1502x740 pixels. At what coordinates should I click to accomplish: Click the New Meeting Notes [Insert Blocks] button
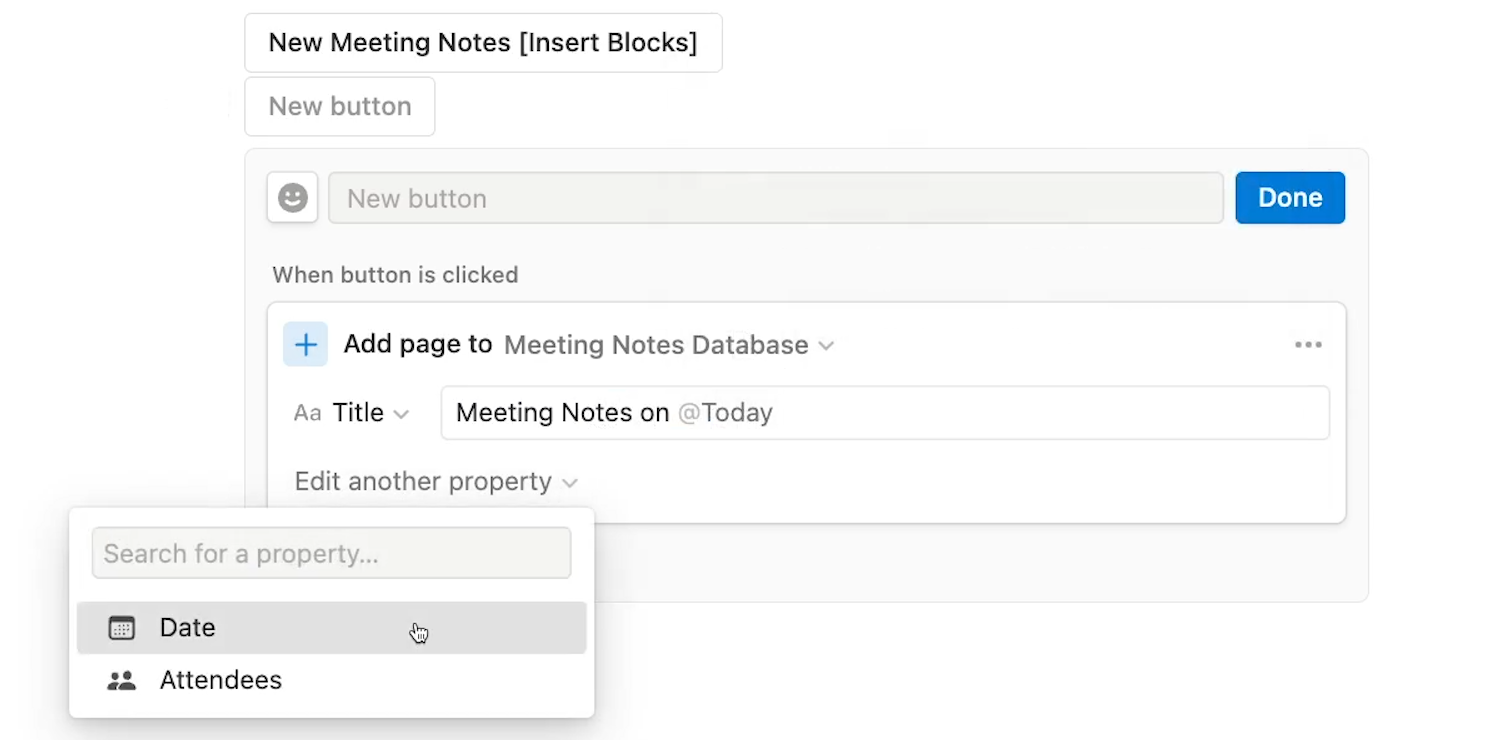pyautogui.click(x=483, y=43)
